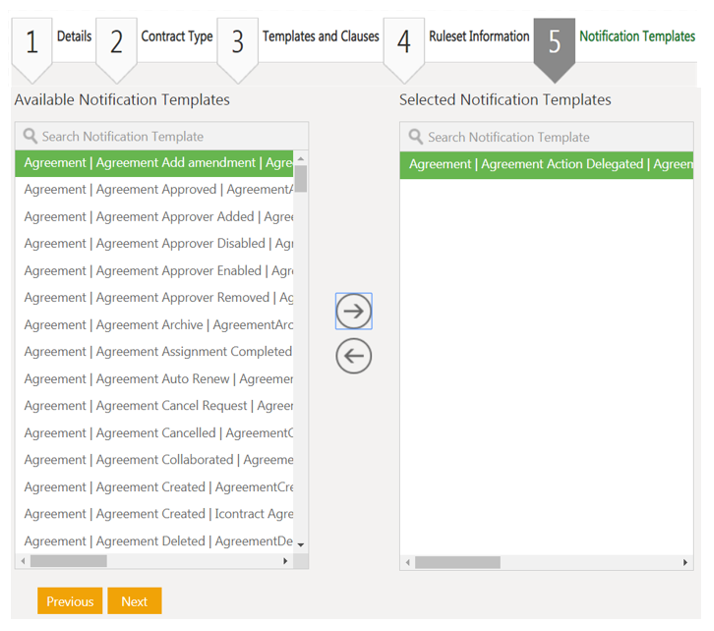This screenshot has width=714, height=631.
Task: Switch to step 3 Templates and Clauses
Action: point(238,42)
